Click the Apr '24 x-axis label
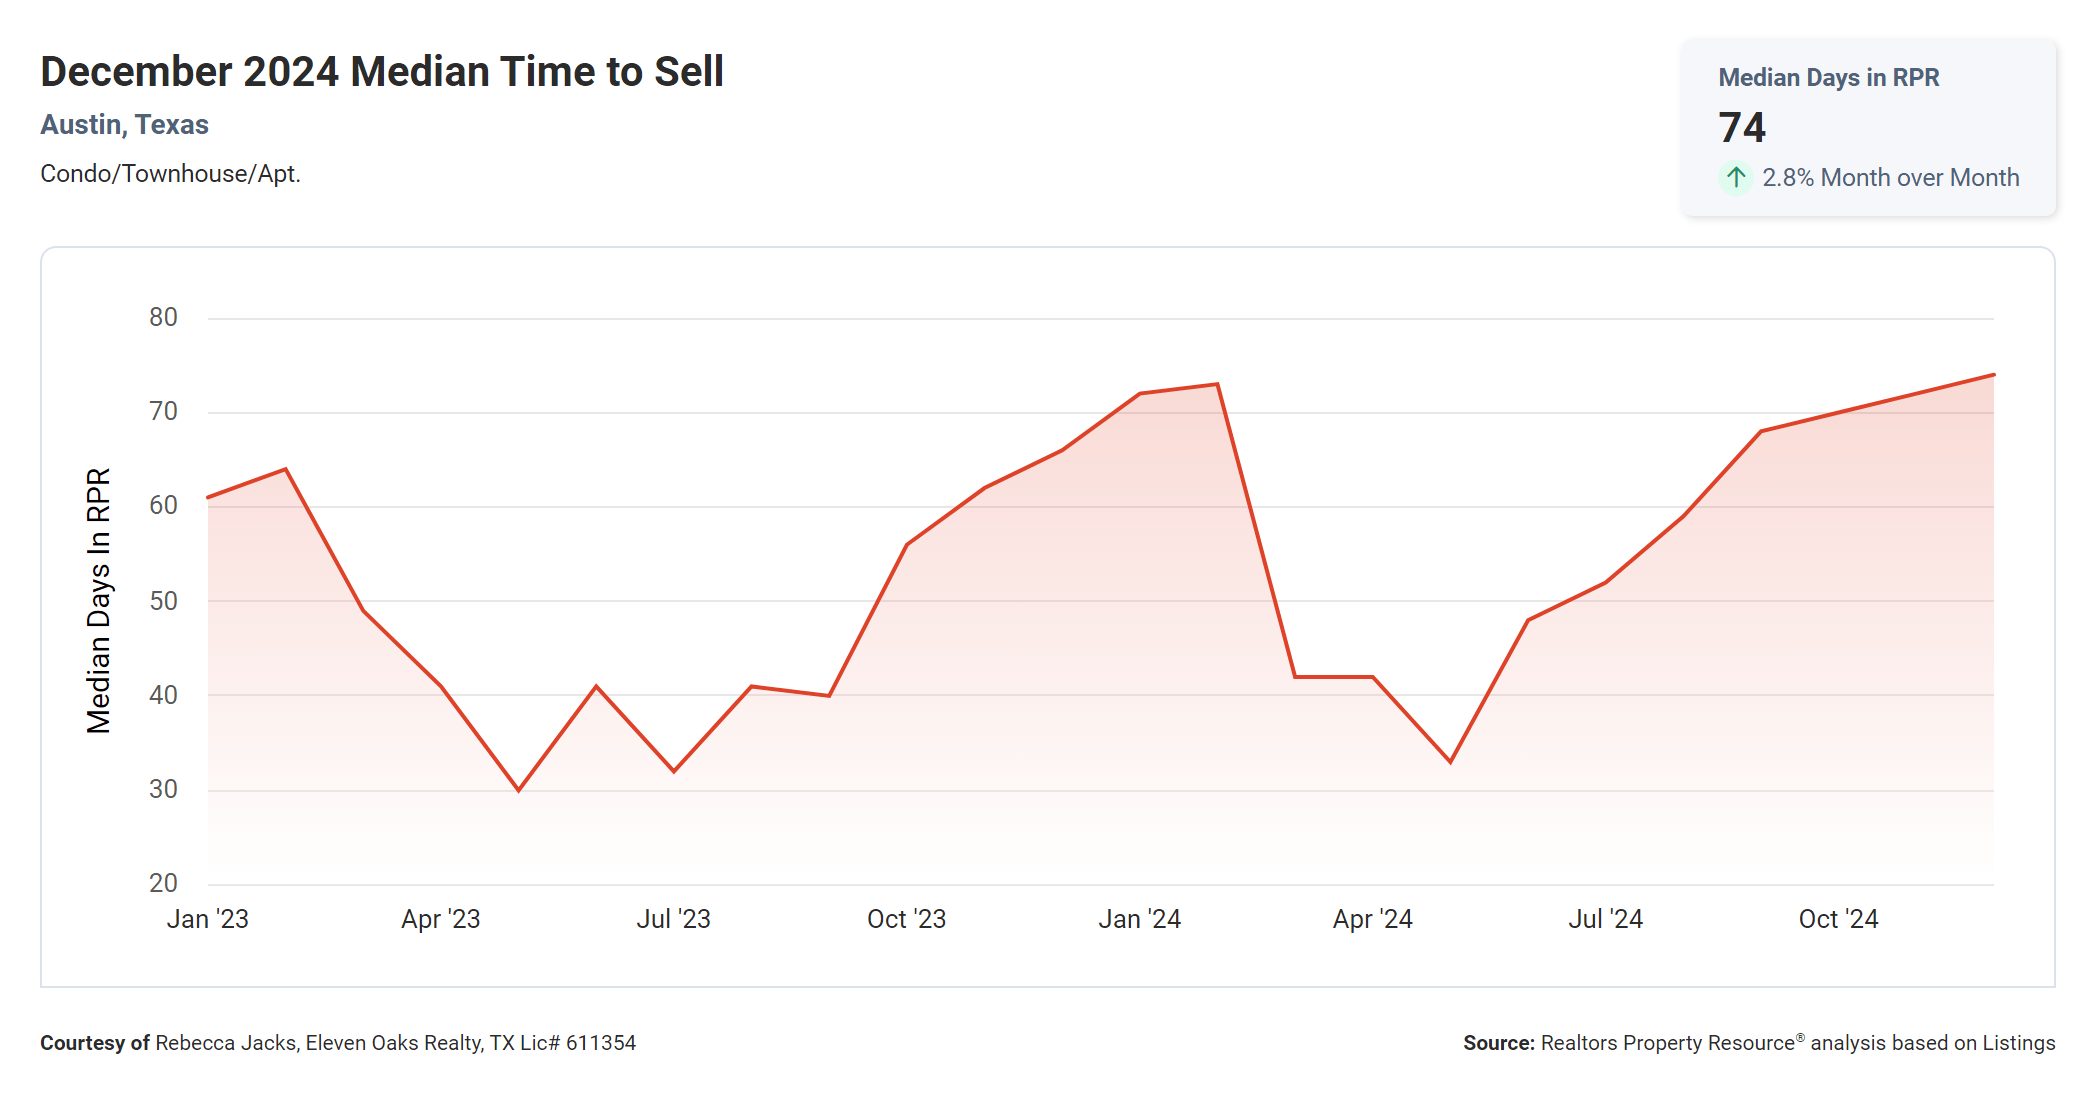 coord(1373,919)
